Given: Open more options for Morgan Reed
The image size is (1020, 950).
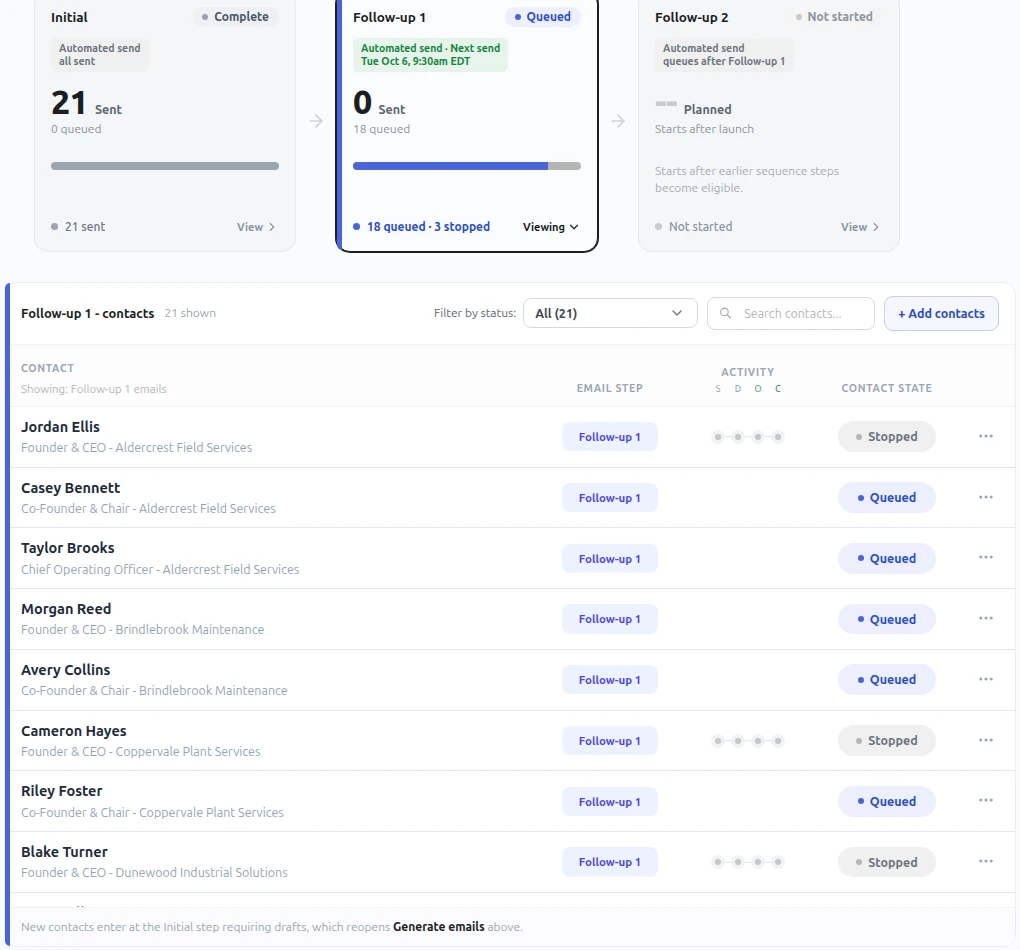Looking at the screenshot, I should coord(986,618).
